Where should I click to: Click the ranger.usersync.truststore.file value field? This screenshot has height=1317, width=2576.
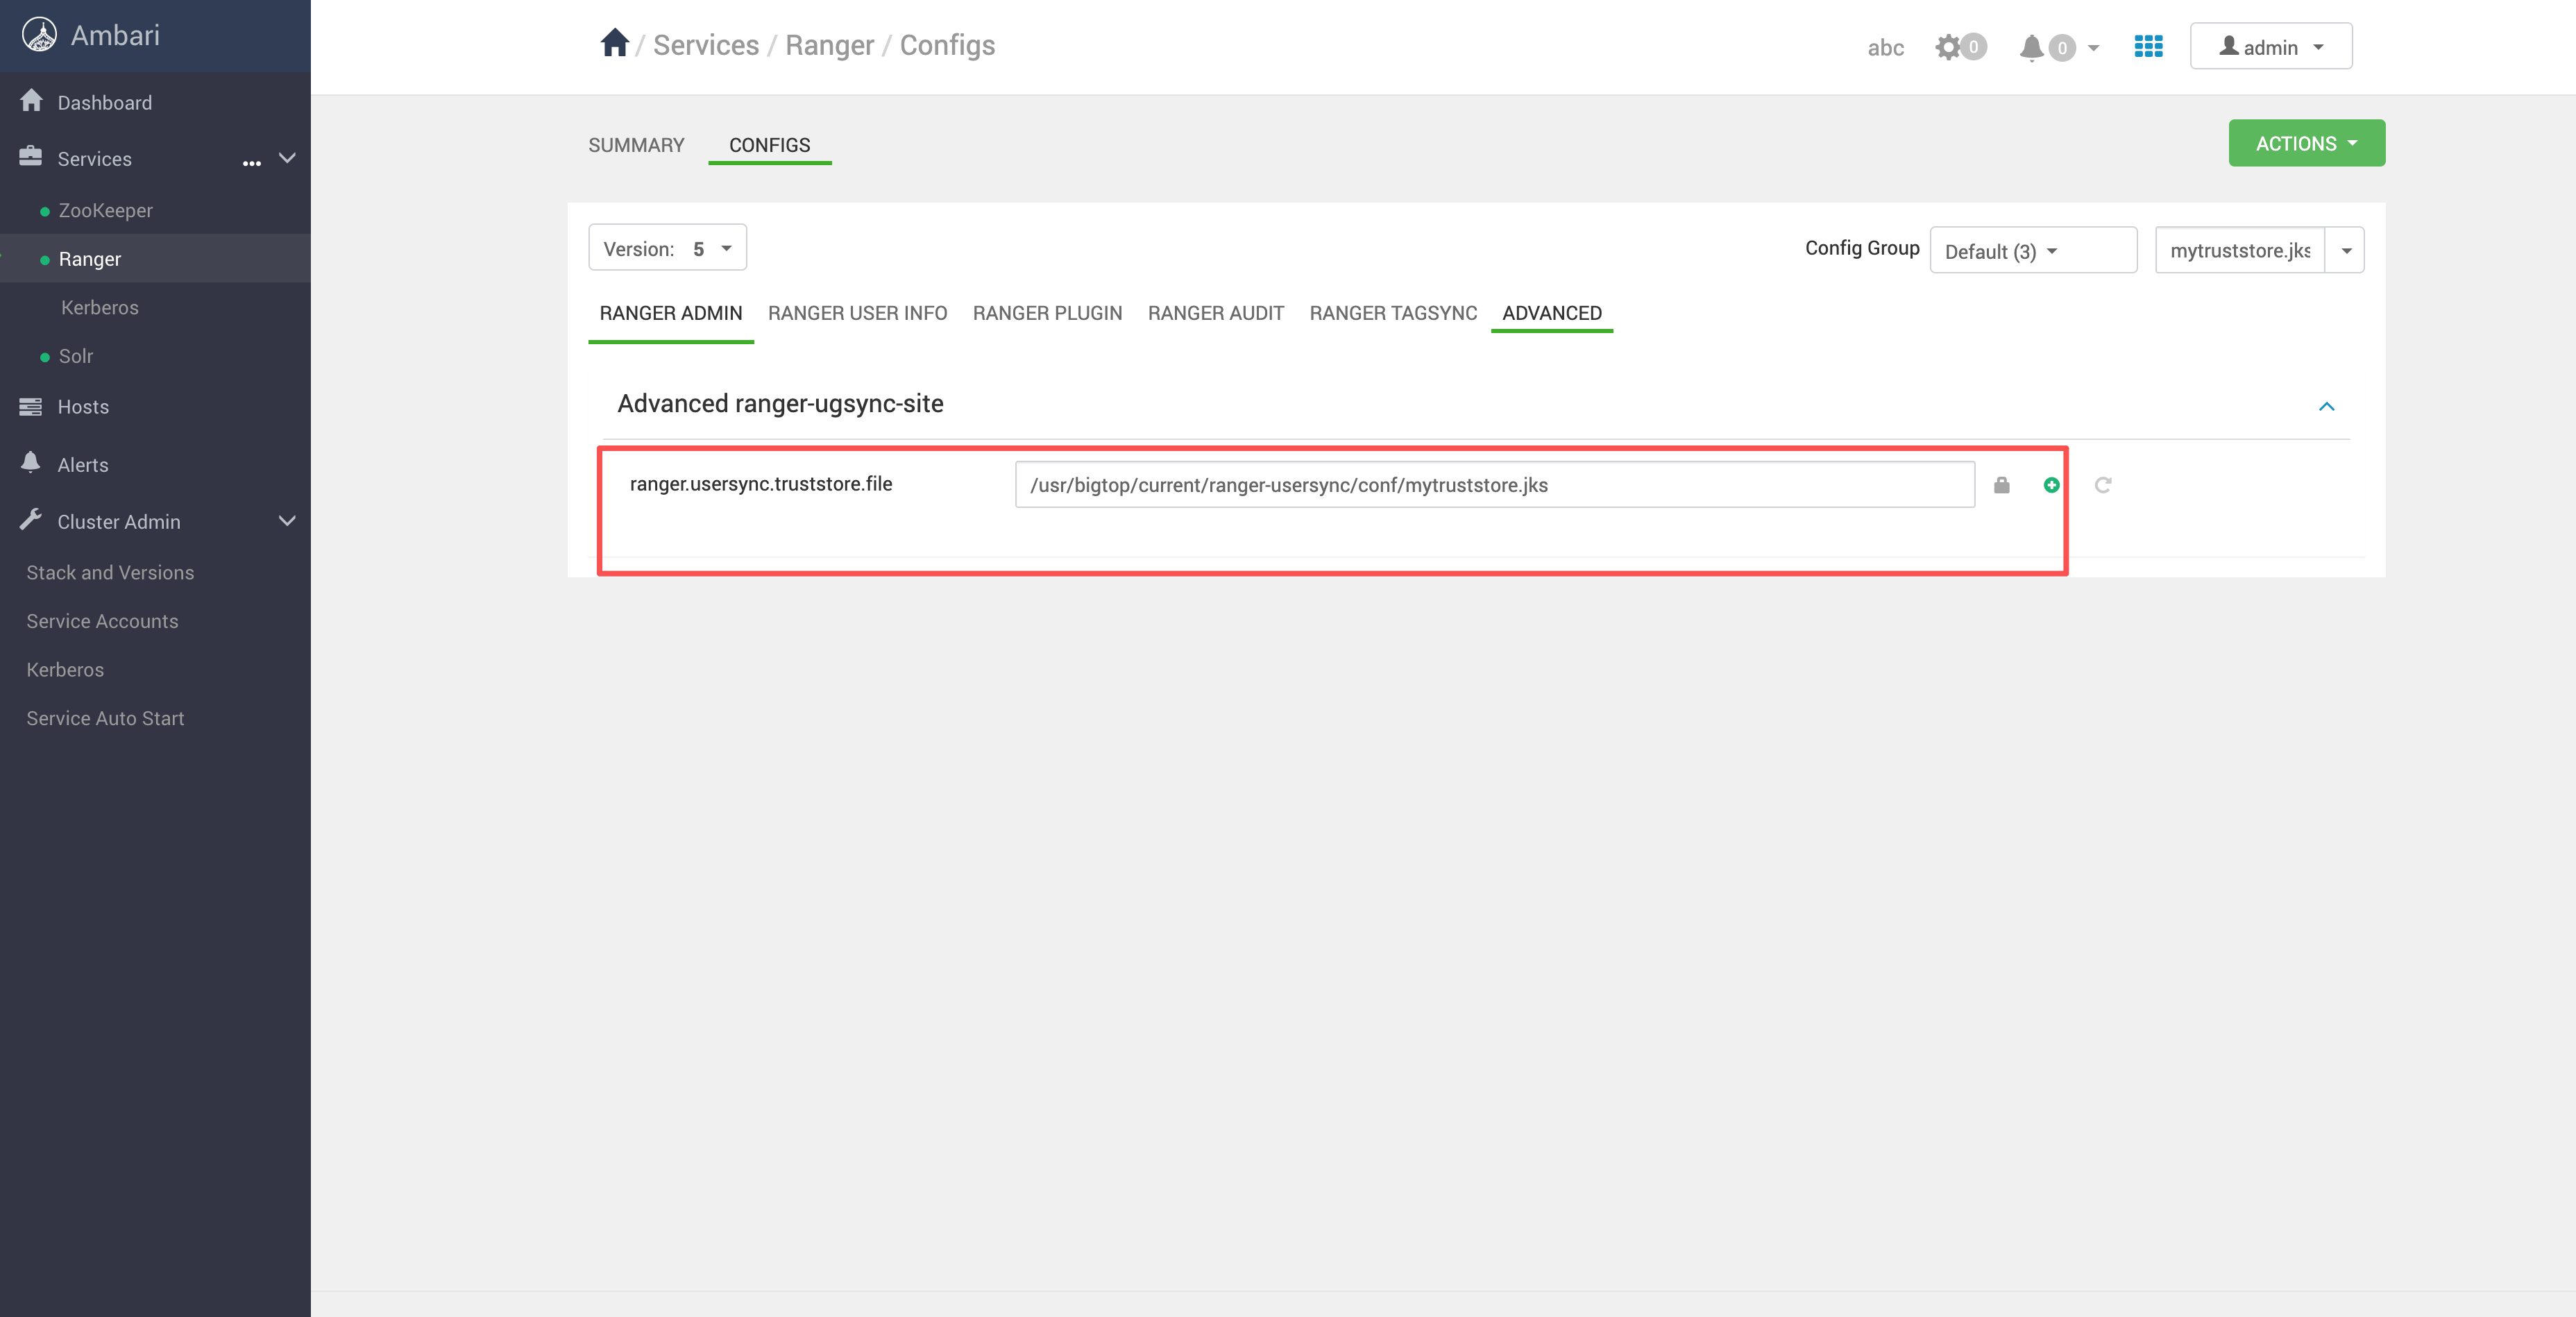point(1494,485)
